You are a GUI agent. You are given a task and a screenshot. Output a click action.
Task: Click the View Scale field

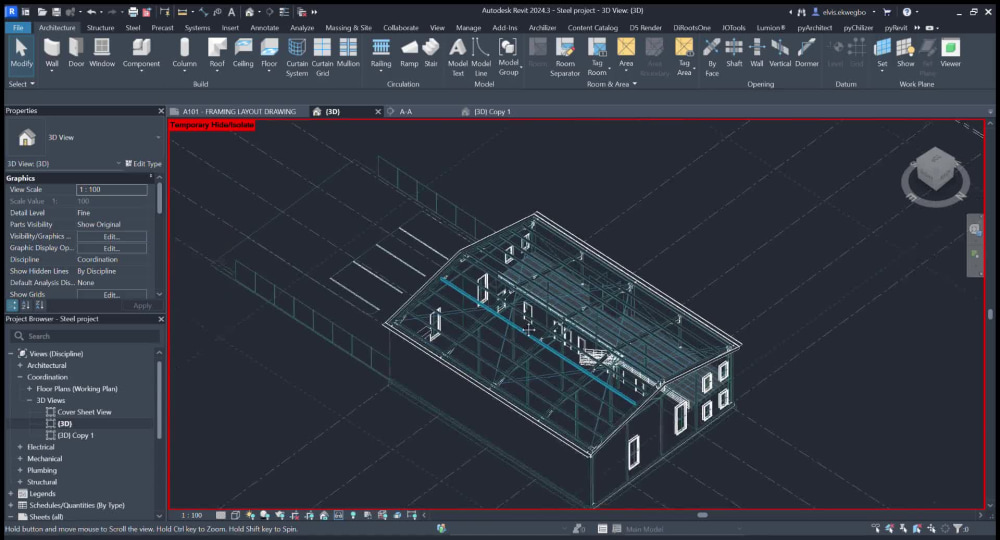(x=112, y=189)
